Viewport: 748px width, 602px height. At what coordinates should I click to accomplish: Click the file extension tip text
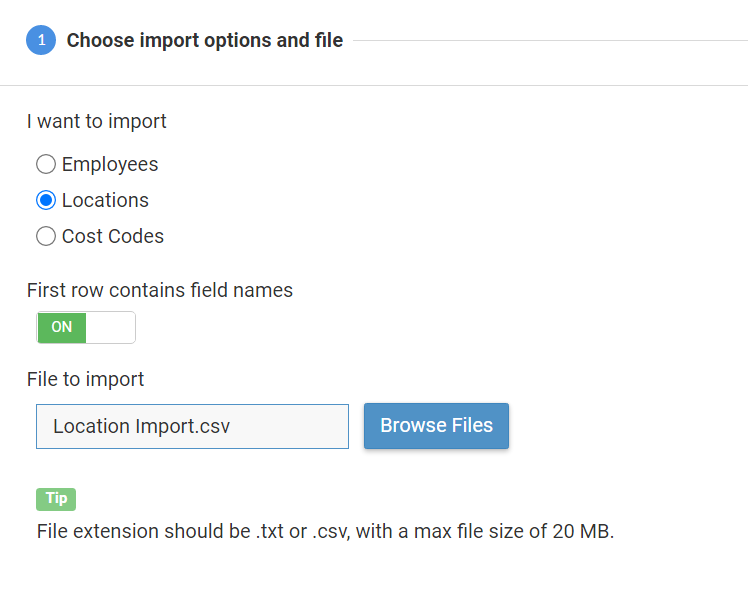[x=325, y=531]
